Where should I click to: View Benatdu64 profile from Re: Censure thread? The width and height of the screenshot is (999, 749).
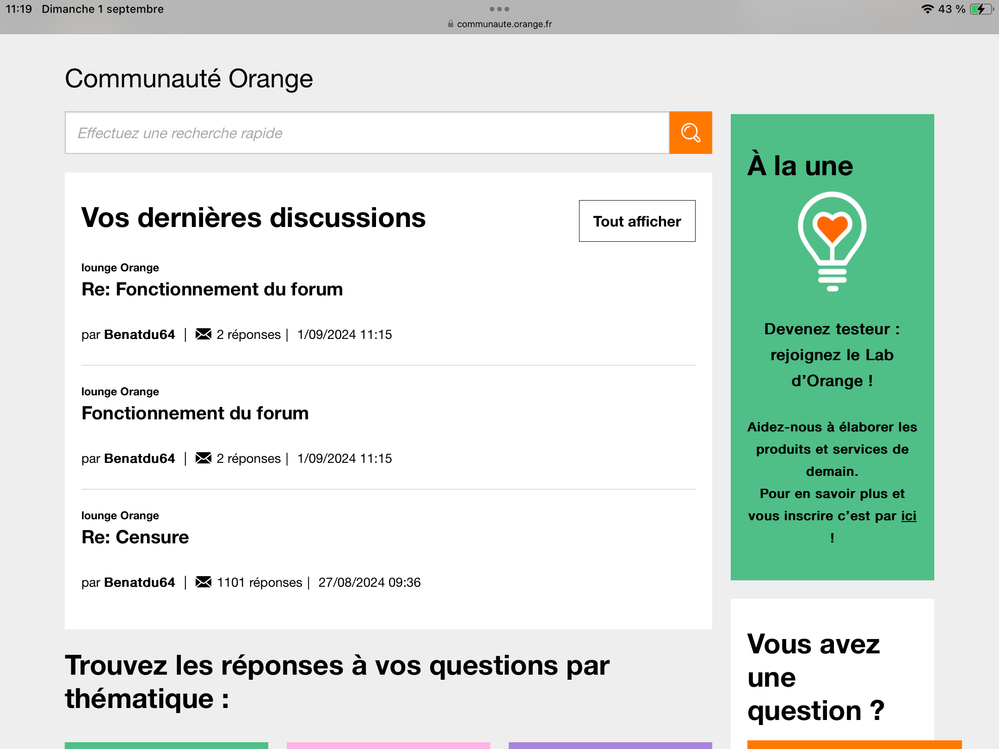pyautogui.click(x=139, y=582)
